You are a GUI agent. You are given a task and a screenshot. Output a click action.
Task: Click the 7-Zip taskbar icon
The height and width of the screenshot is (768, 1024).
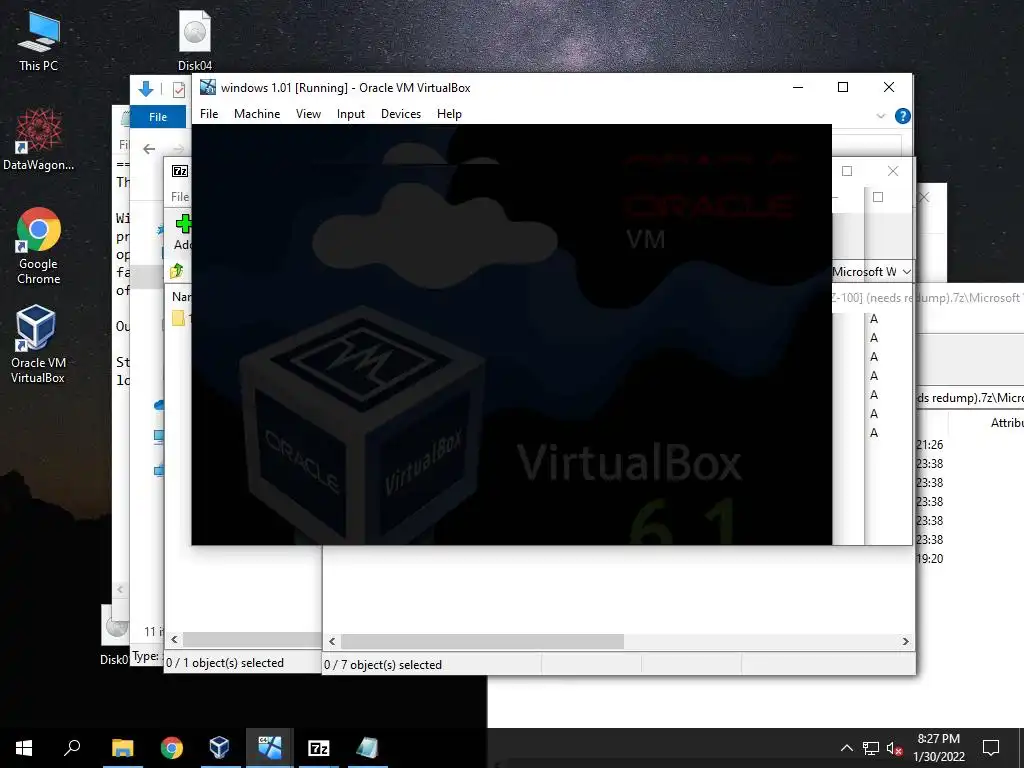point(319,748)
